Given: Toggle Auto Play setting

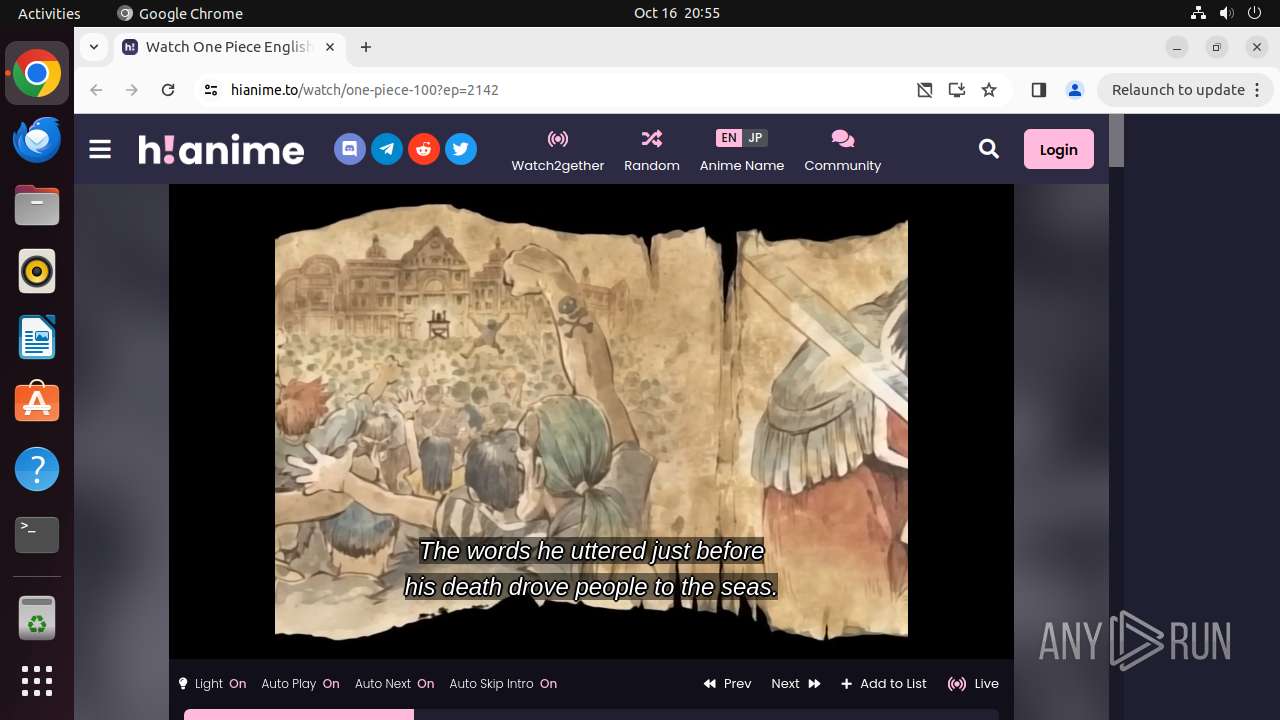Looking at the screenshot, I should tap(300, 684).
